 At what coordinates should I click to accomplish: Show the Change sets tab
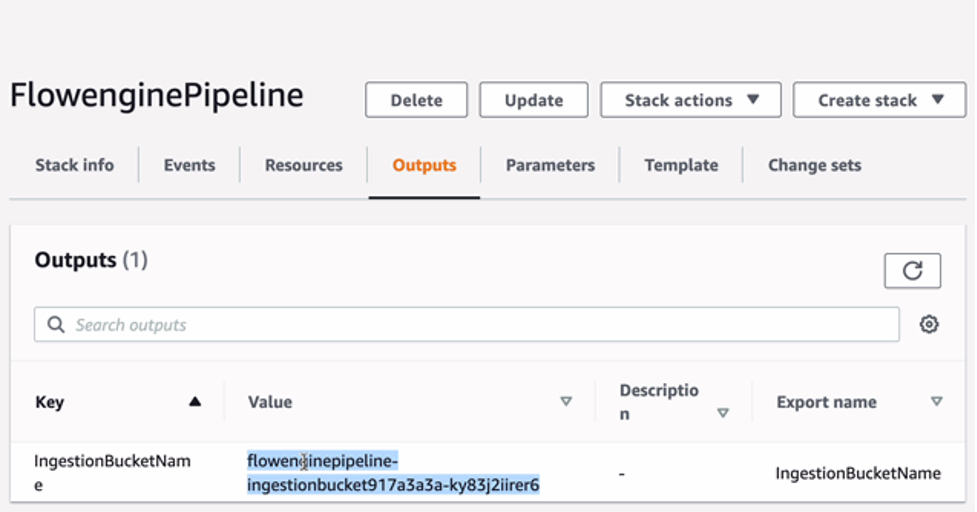pyautogui.click(x=814, y=165)
